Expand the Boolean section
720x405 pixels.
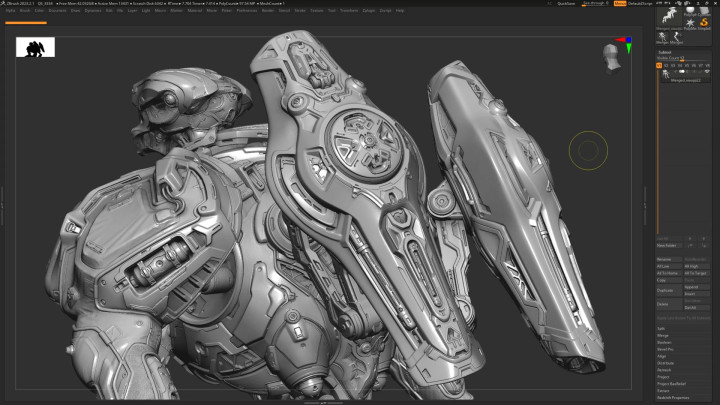click(664, 342)
